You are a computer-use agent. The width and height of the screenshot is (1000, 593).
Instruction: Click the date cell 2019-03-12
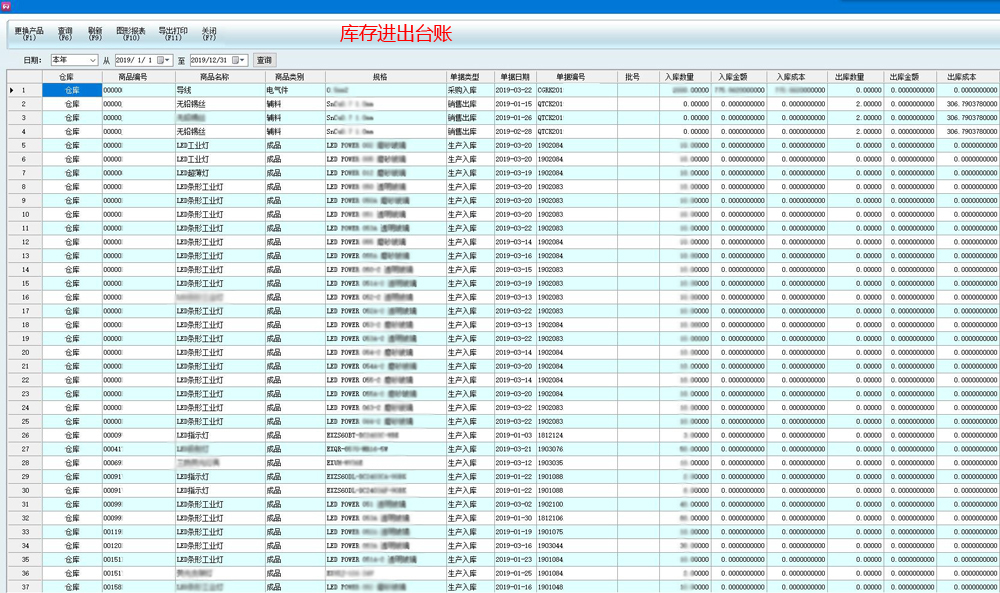click(x=515, y=463)
